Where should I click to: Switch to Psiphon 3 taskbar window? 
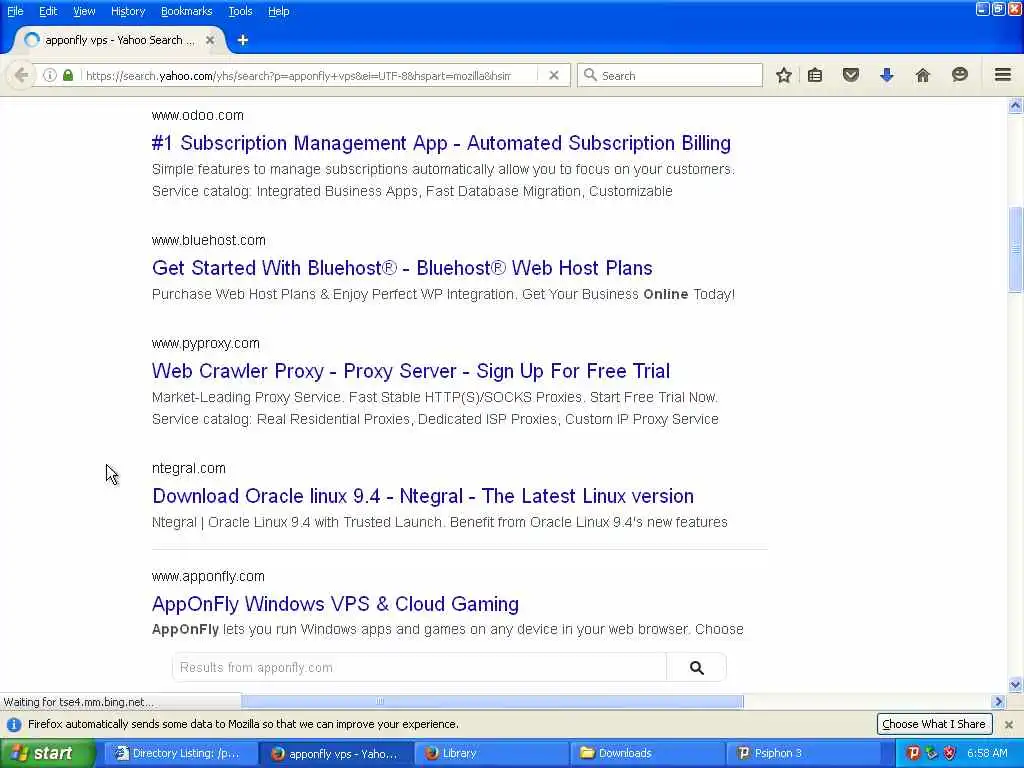pyautogui.click(x=804, y=753)
